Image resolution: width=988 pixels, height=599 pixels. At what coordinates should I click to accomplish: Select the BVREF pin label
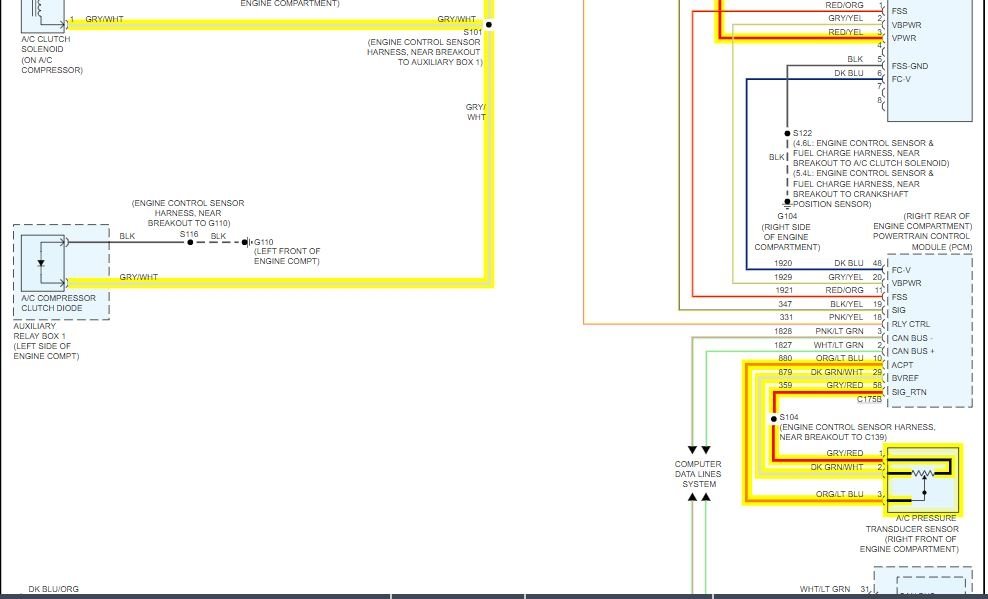(x=905, y=379)
